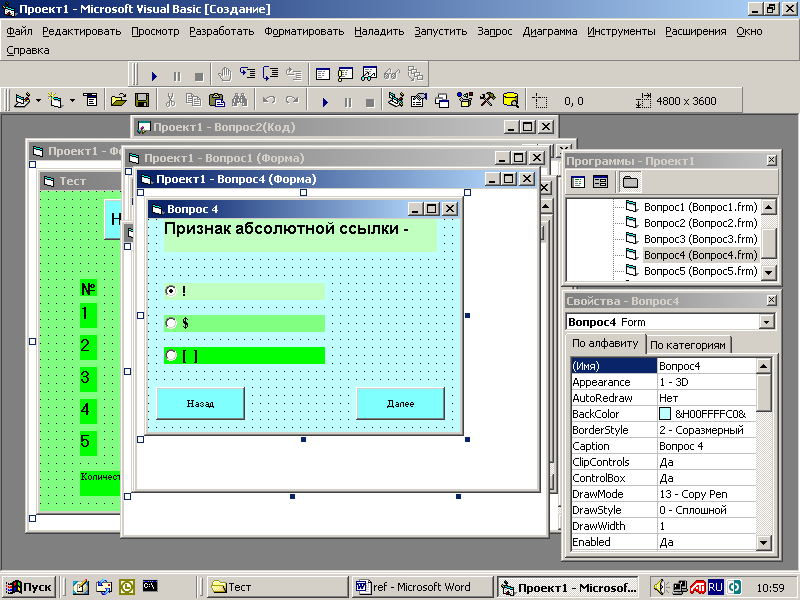
Task: Select the Appearance property row
Action: pyautogui.click(x=663, y=382)
